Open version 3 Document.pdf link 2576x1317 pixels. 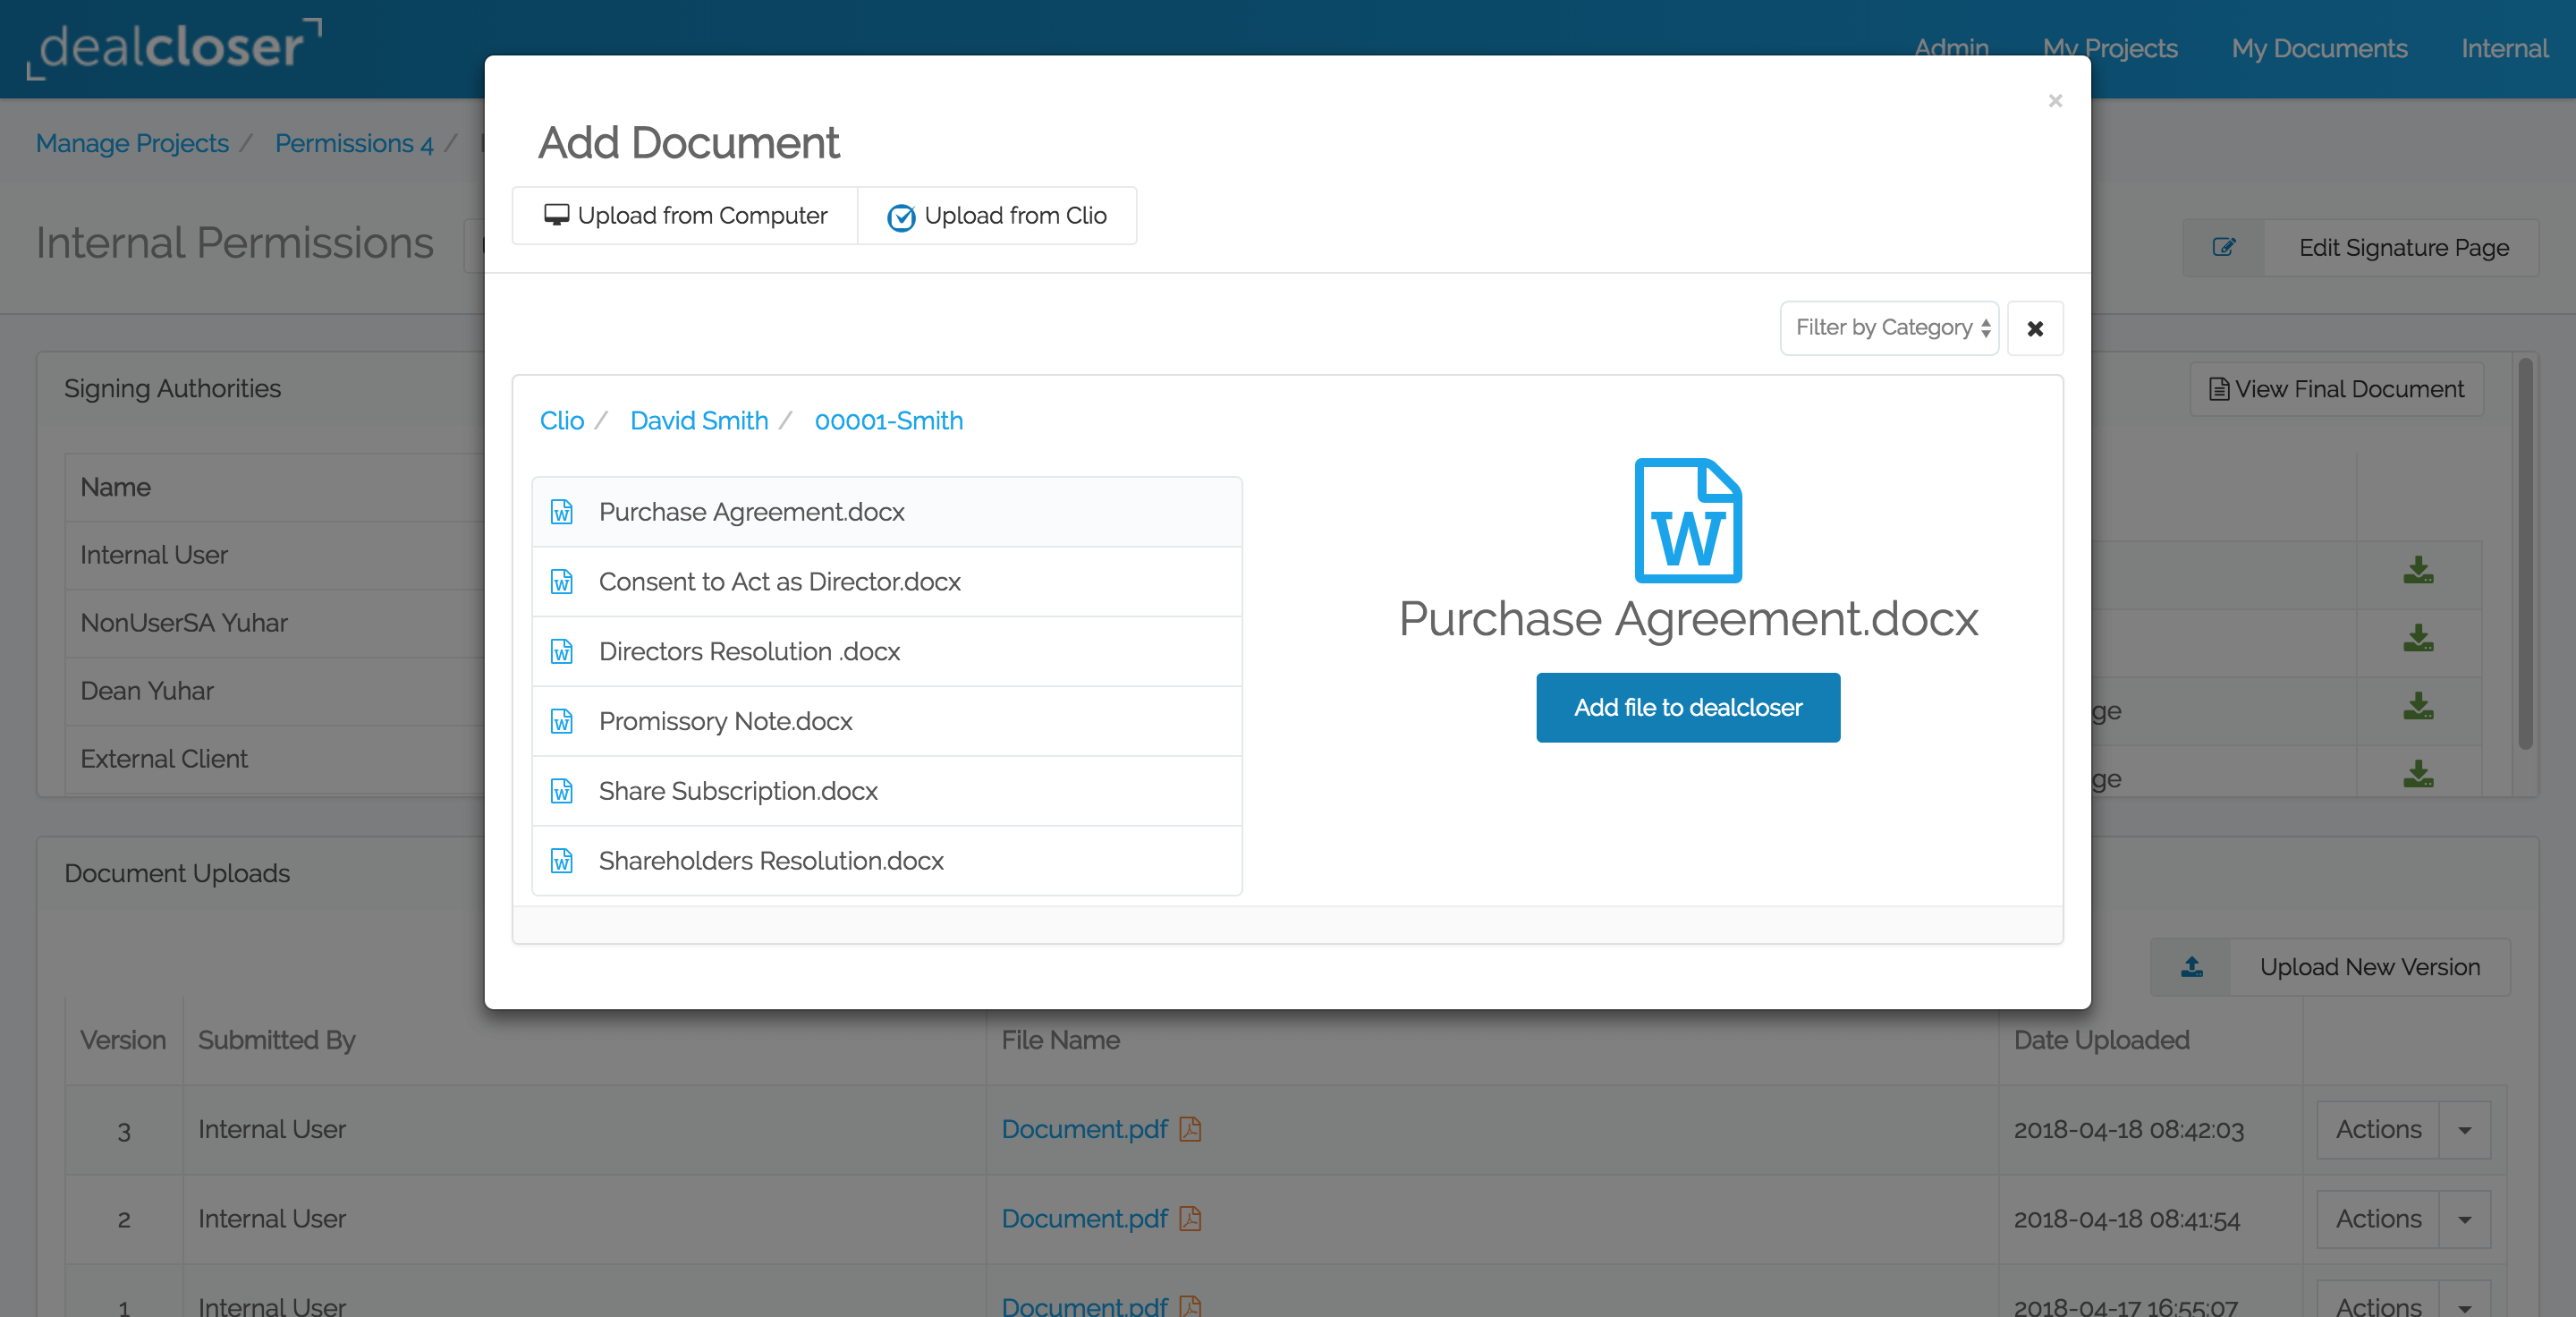tap(1084, 1129)
